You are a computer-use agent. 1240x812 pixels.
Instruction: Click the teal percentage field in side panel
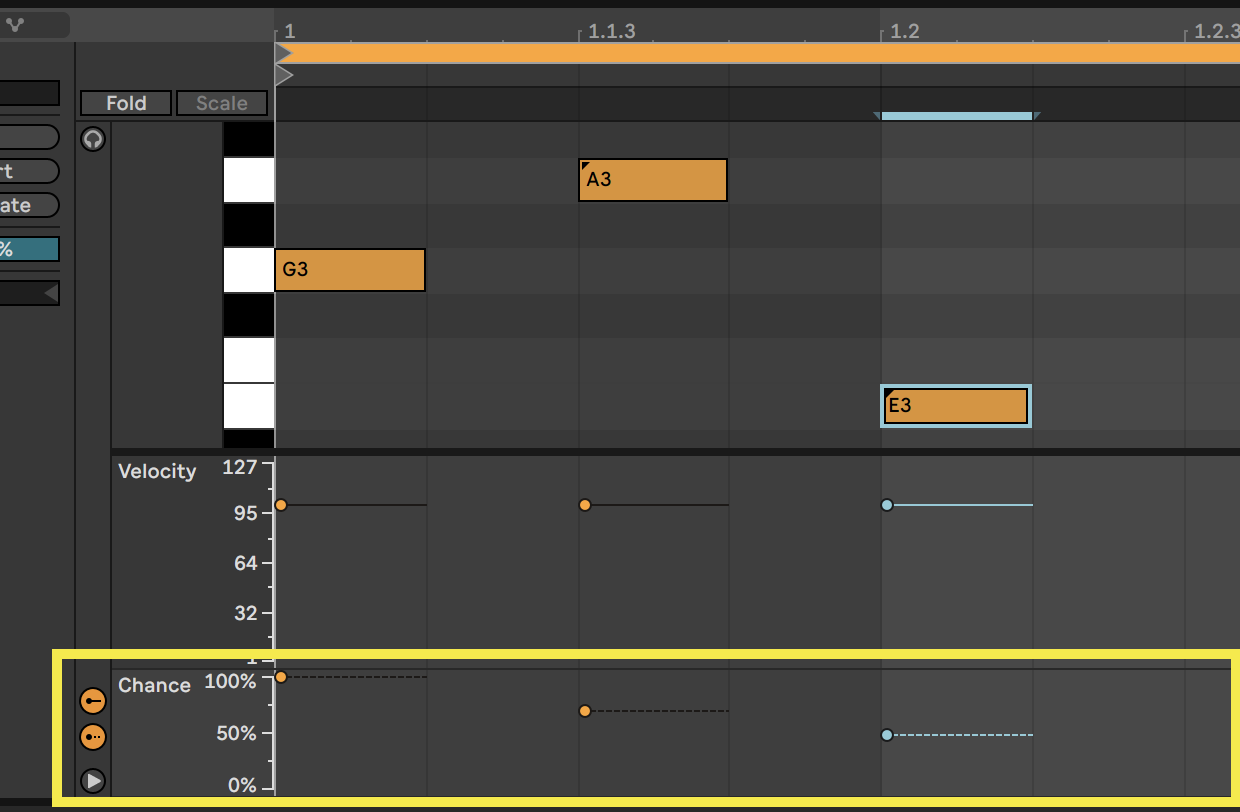(x=30, y=249)
